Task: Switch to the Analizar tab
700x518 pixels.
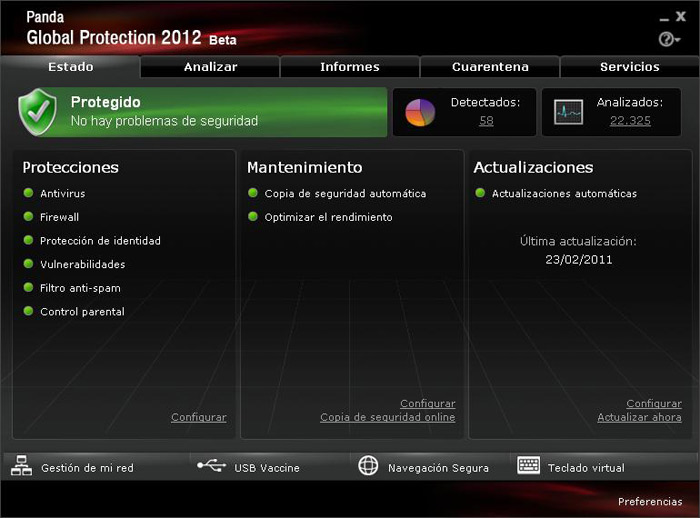Action: pos(210,67)
